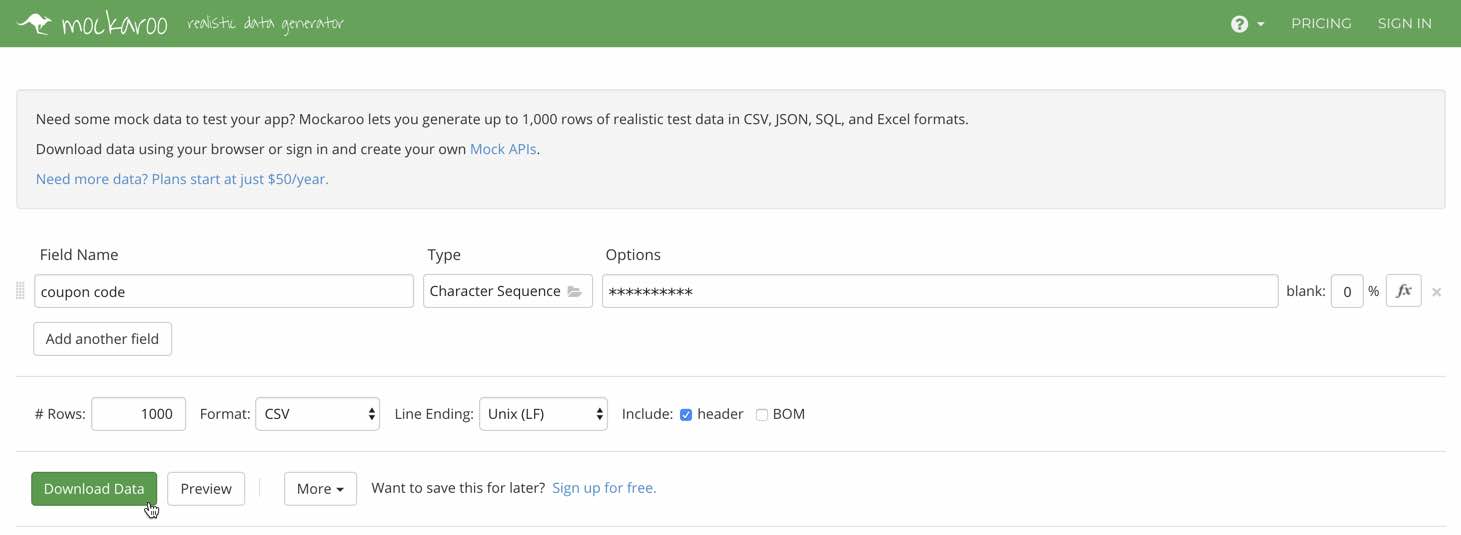Go to the Pricing page
This screenshot has height=535, width=1461.
coord(1321,23)
